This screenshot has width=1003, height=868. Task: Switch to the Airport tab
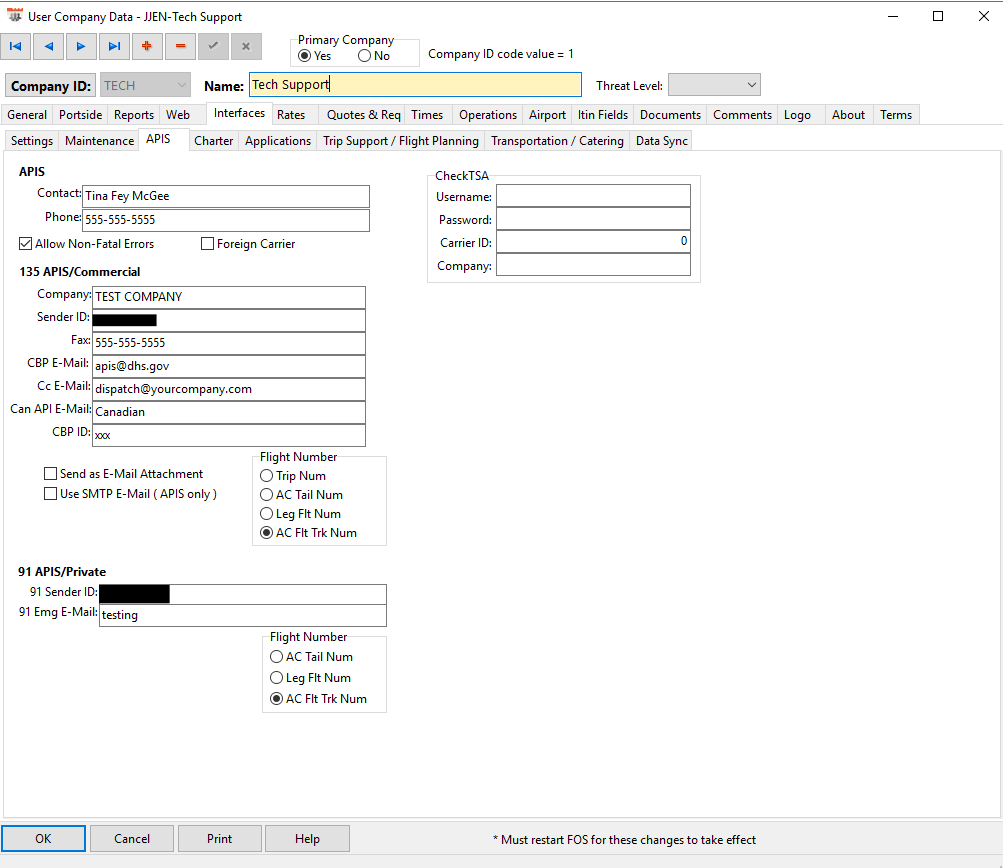click(x=548, y=114)
